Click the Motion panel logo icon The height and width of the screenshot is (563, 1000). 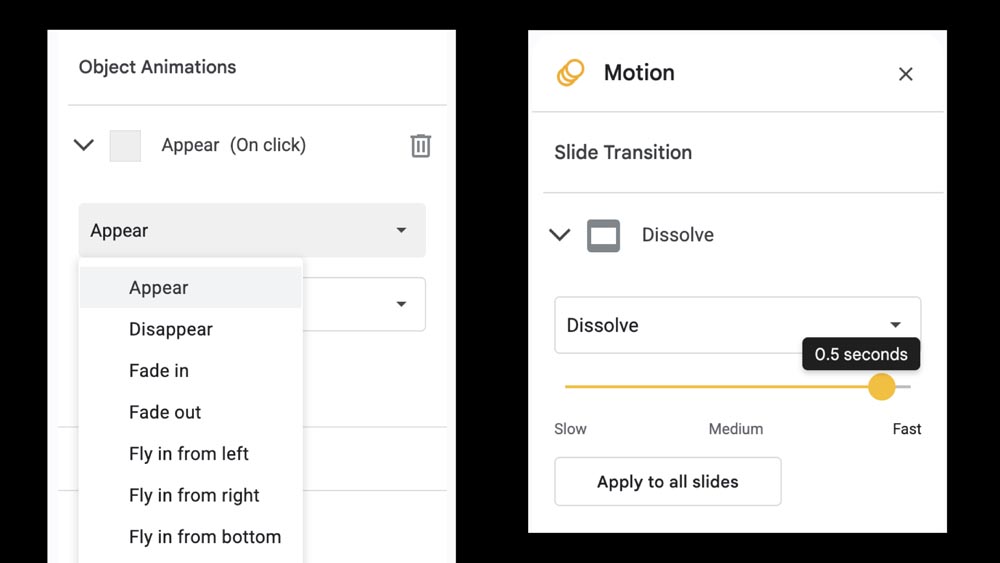coord(571,73)
